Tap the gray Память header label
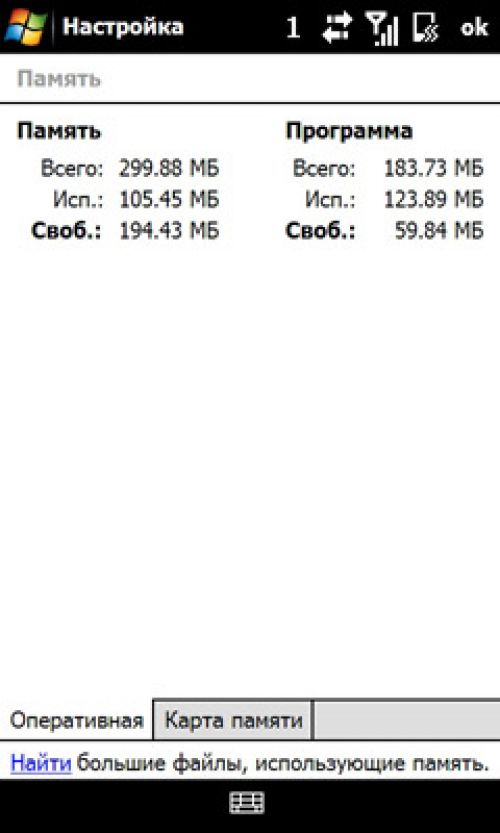500x833 pixels. point(59,79)
